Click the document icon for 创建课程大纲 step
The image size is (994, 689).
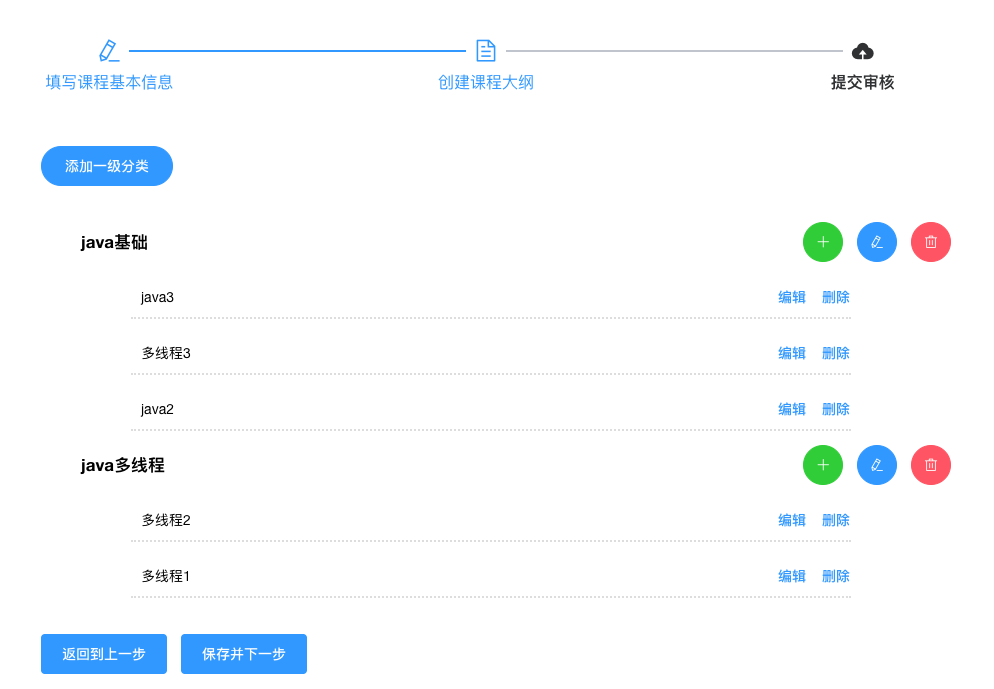[485, 51]
